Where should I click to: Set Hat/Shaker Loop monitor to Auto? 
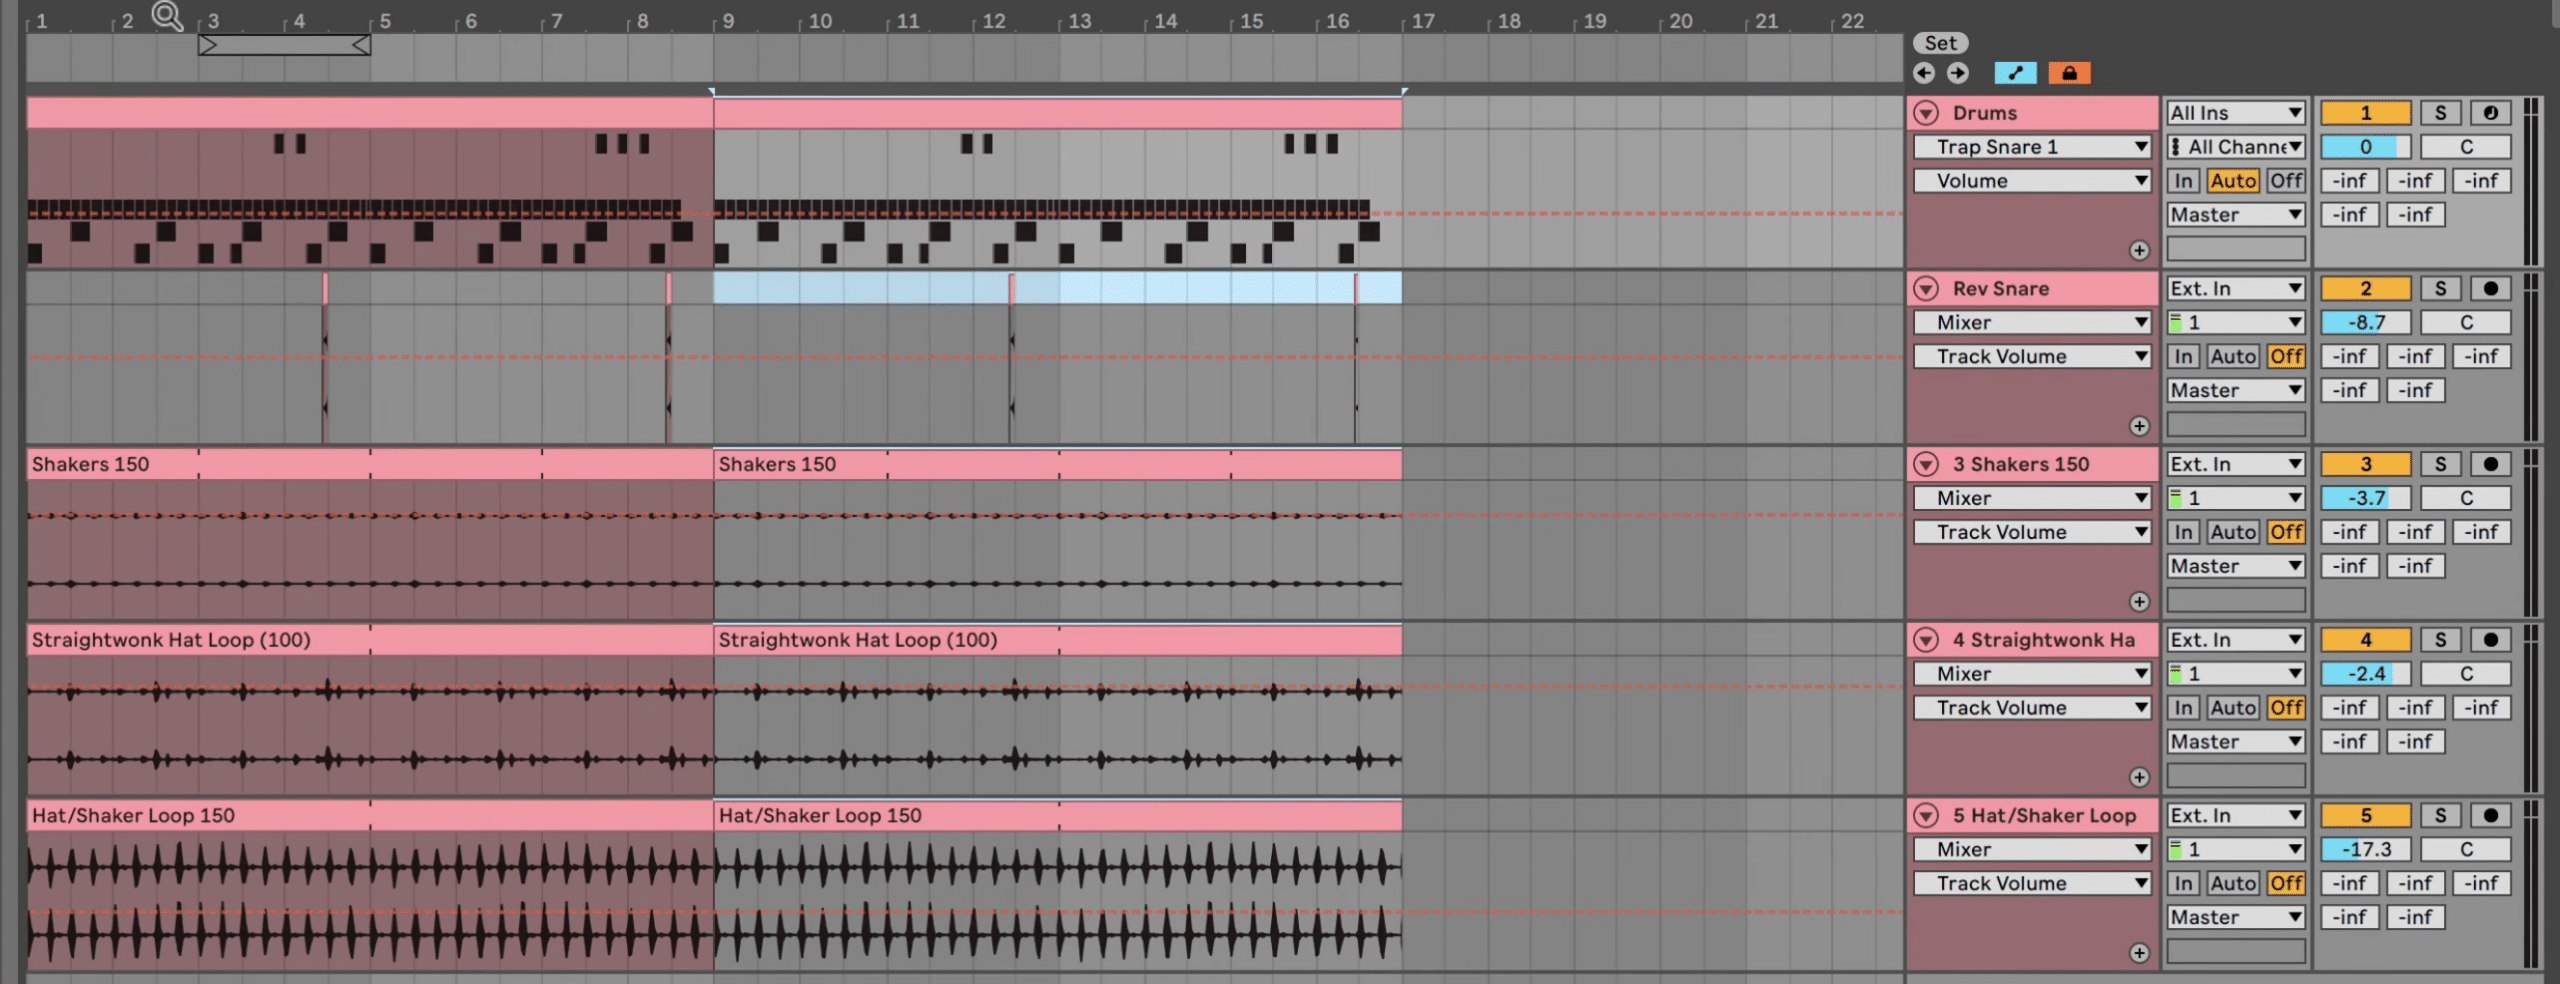[2233, 884]
